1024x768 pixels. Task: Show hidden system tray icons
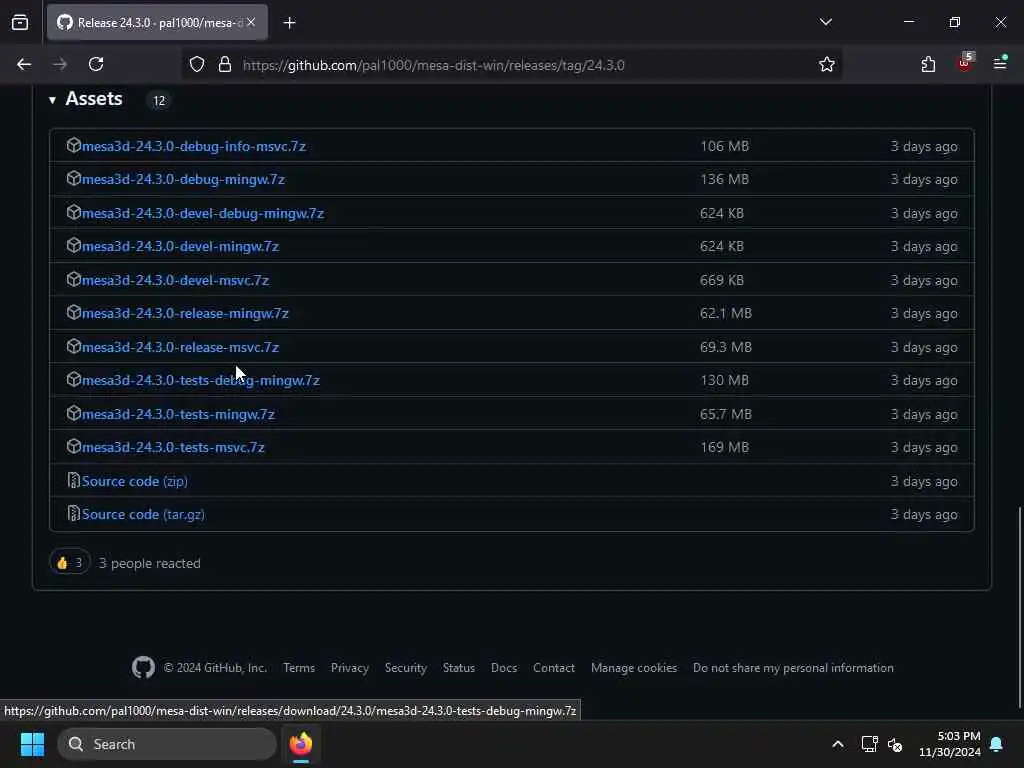[838, 744]
